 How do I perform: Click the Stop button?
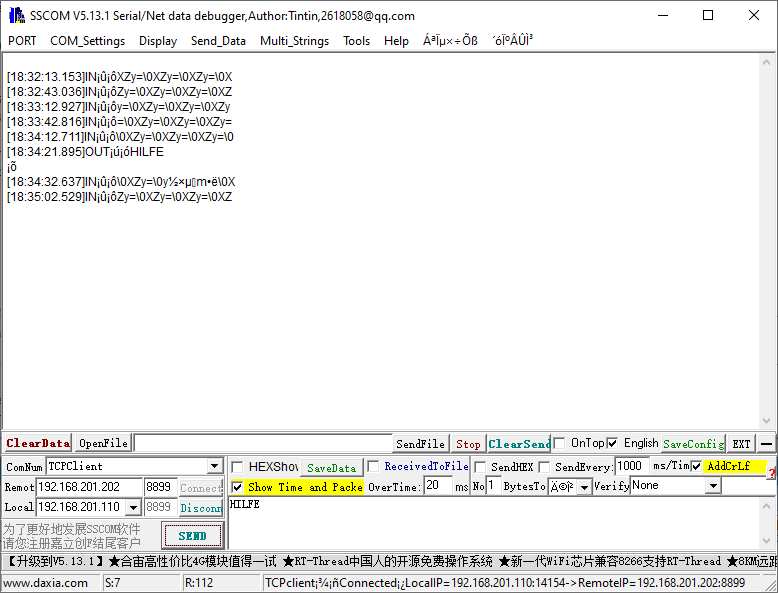click(468, 444)
